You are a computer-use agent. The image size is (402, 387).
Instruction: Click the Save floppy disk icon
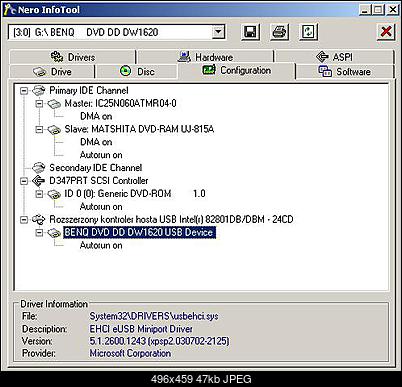coord(250,32)
